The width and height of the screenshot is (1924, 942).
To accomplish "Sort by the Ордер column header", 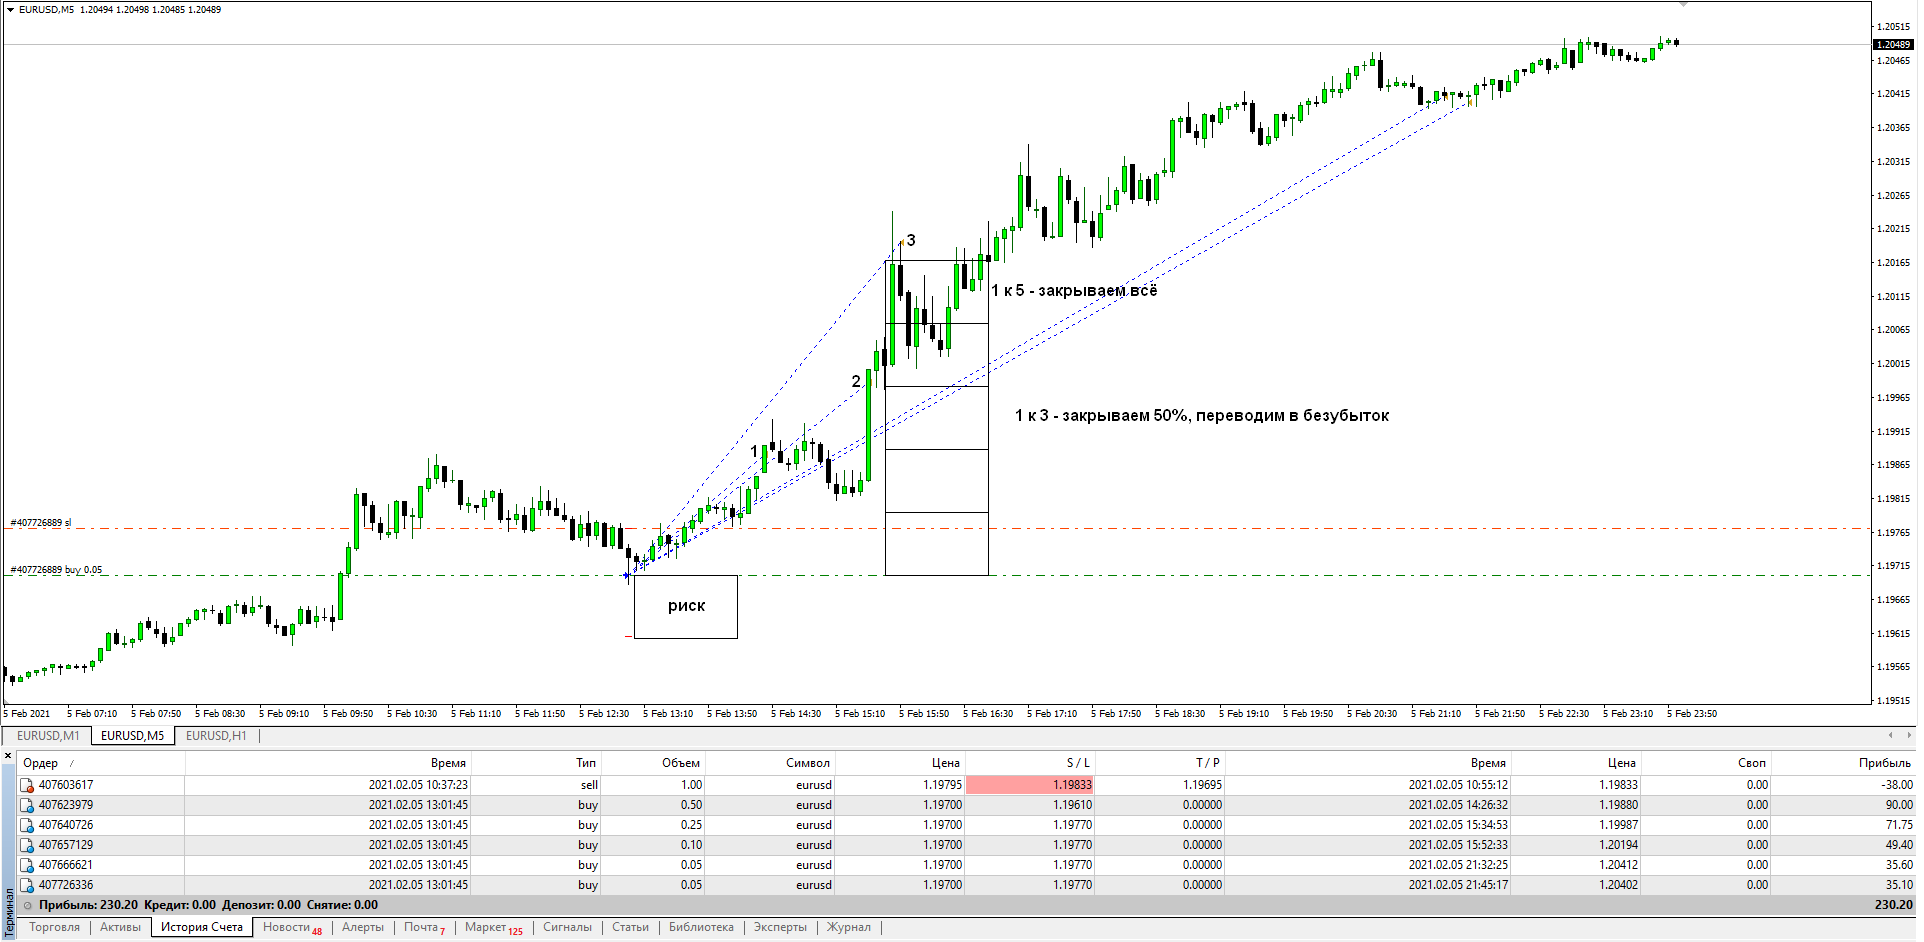I will point(100,763).
